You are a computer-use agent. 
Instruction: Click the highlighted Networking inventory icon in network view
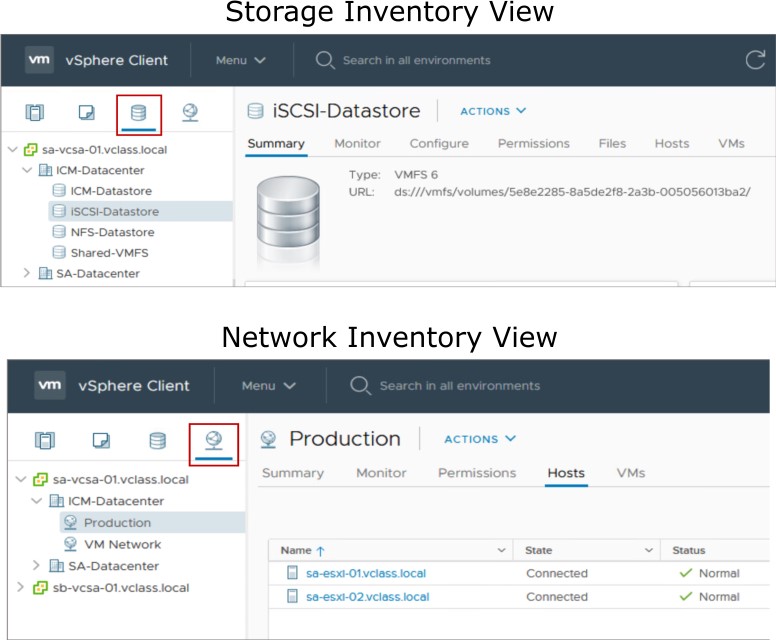pyautogui.click(x=214, y=440)
